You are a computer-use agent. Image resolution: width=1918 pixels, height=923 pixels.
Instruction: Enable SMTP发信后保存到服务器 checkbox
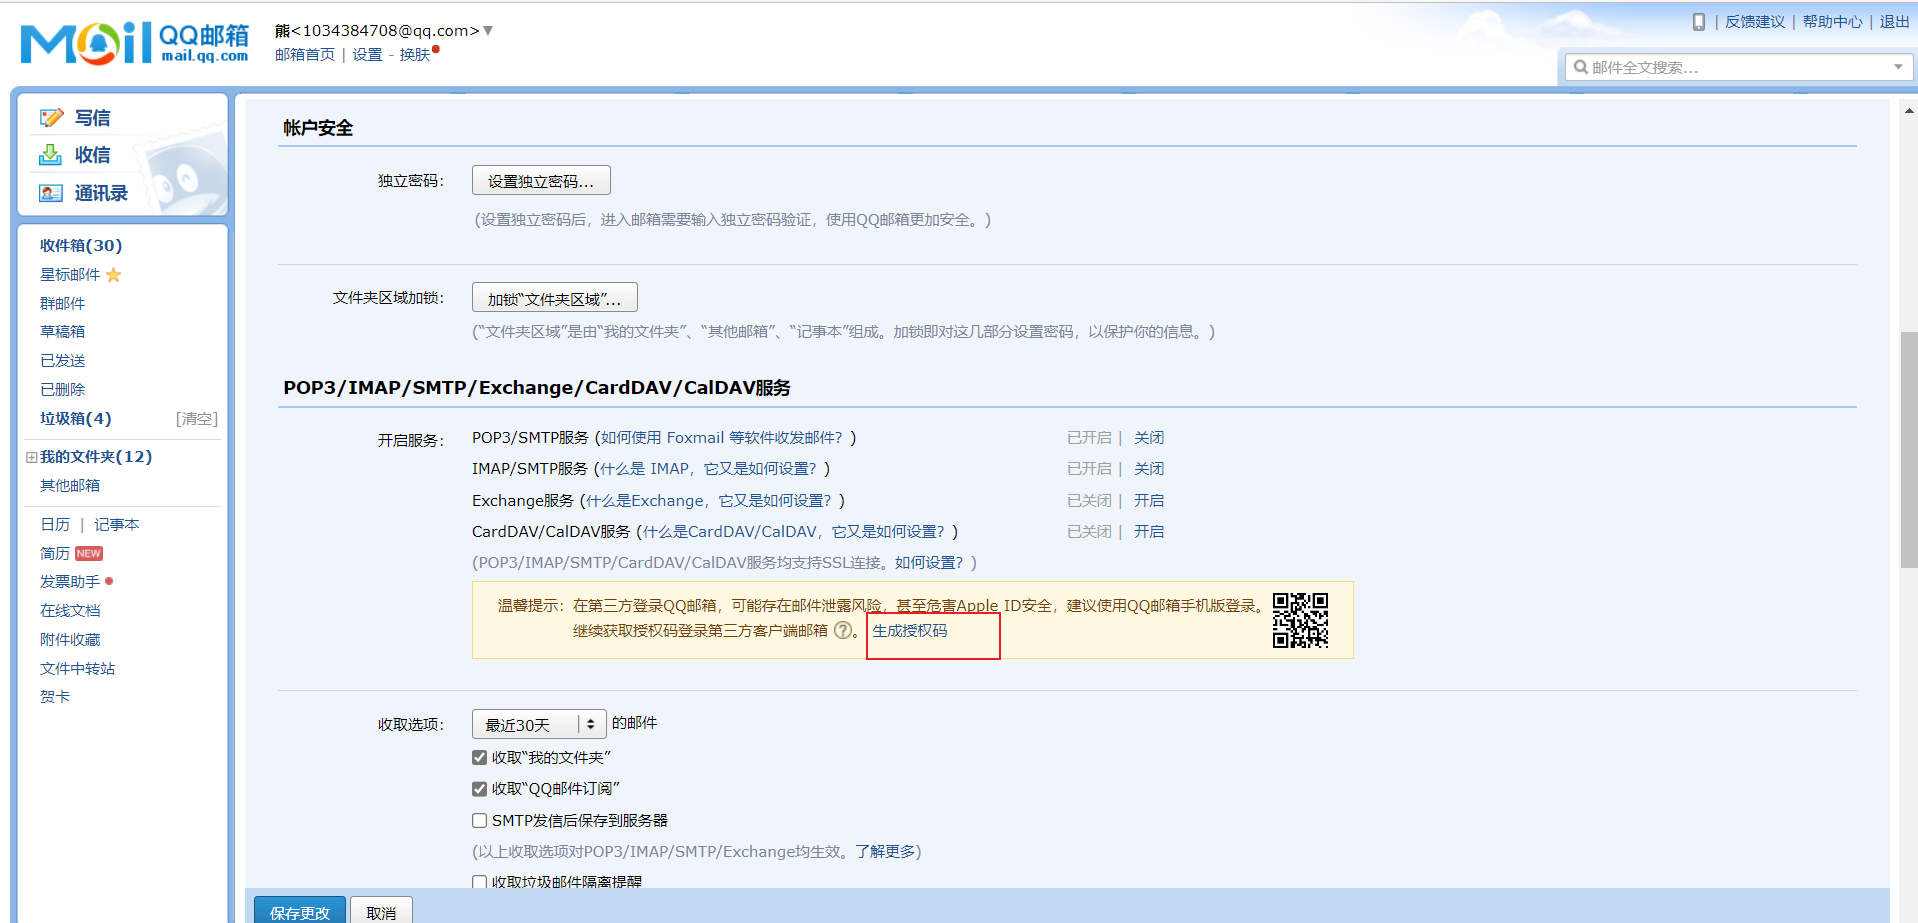tap(480, 820)
